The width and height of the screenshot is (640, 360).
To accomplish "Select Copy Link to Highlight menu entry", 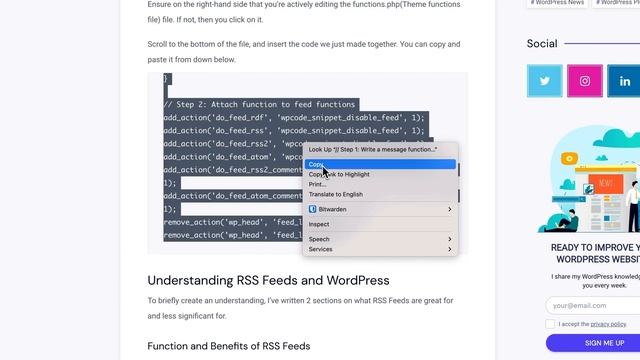I will point(380,174).
